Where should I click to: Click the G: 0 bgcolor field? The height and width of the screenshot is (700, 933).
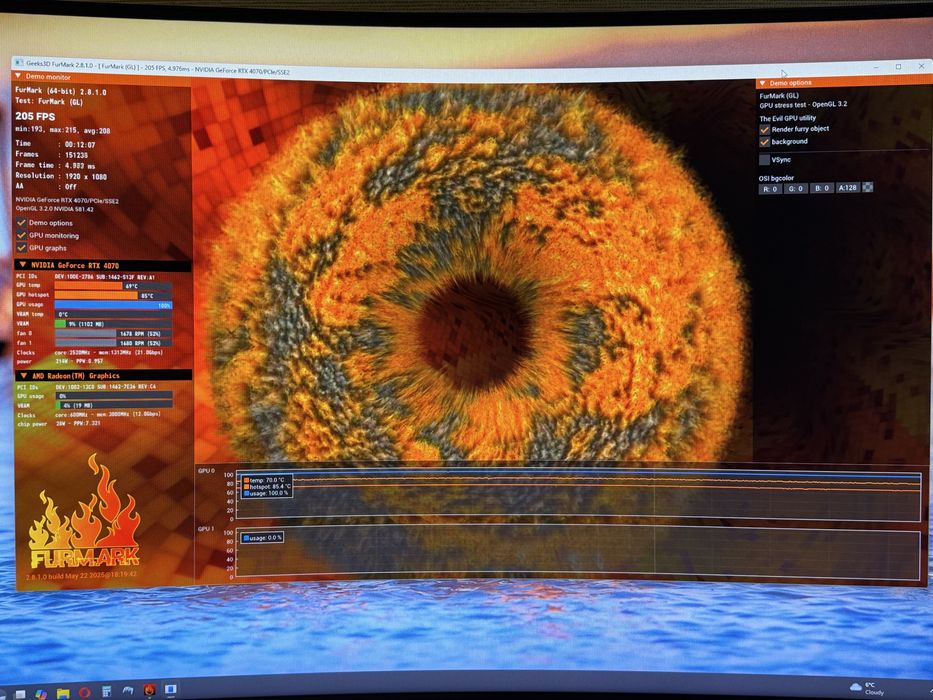[796, 188]
